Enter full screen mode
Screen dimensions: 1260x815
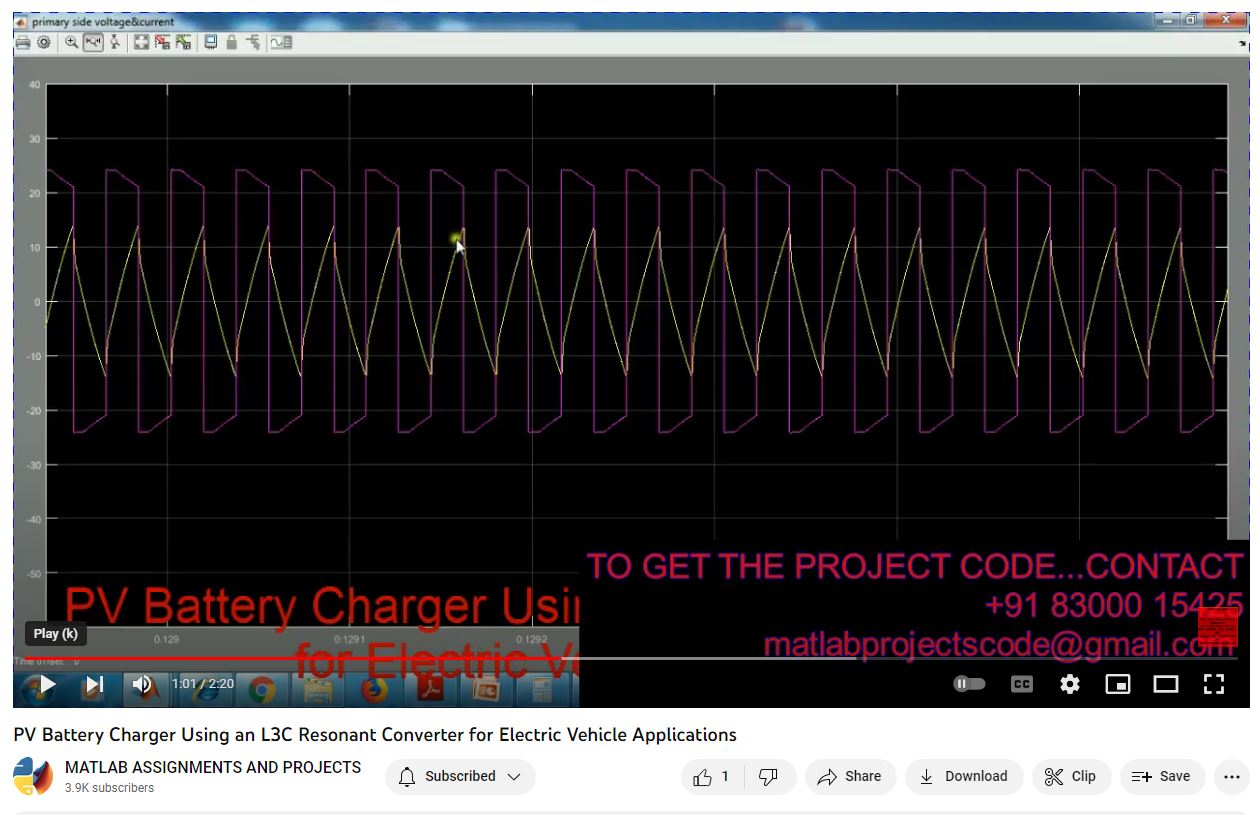point(1213,684)
